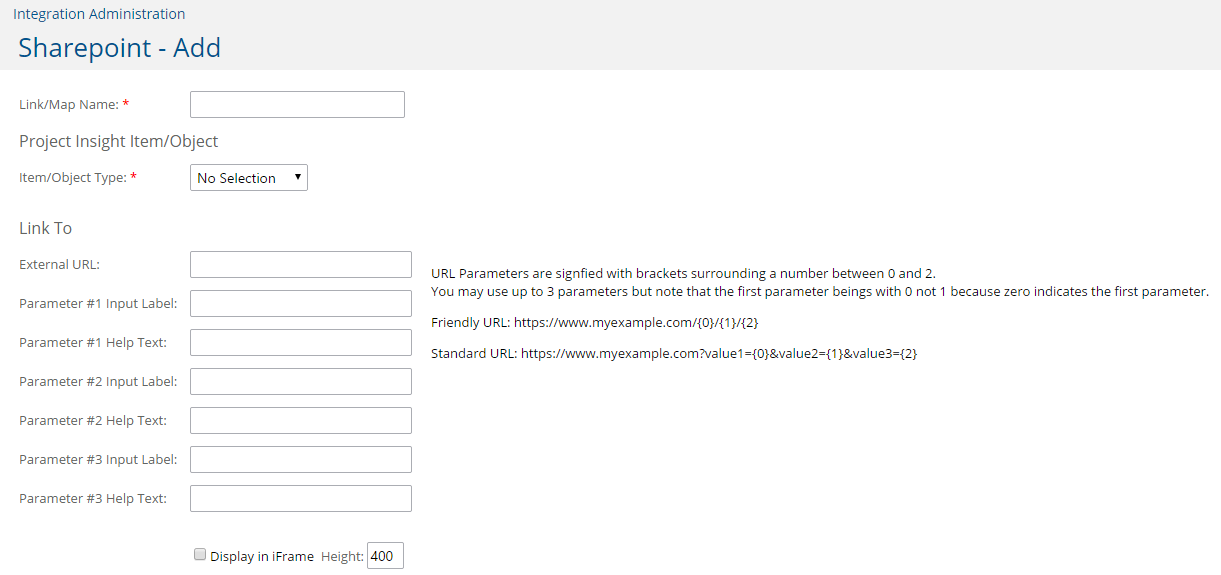Open the Item/Object Type dropdown
Image resolution: width=1221 pixels, height=575 pixels.
click(x=249, y=178)
